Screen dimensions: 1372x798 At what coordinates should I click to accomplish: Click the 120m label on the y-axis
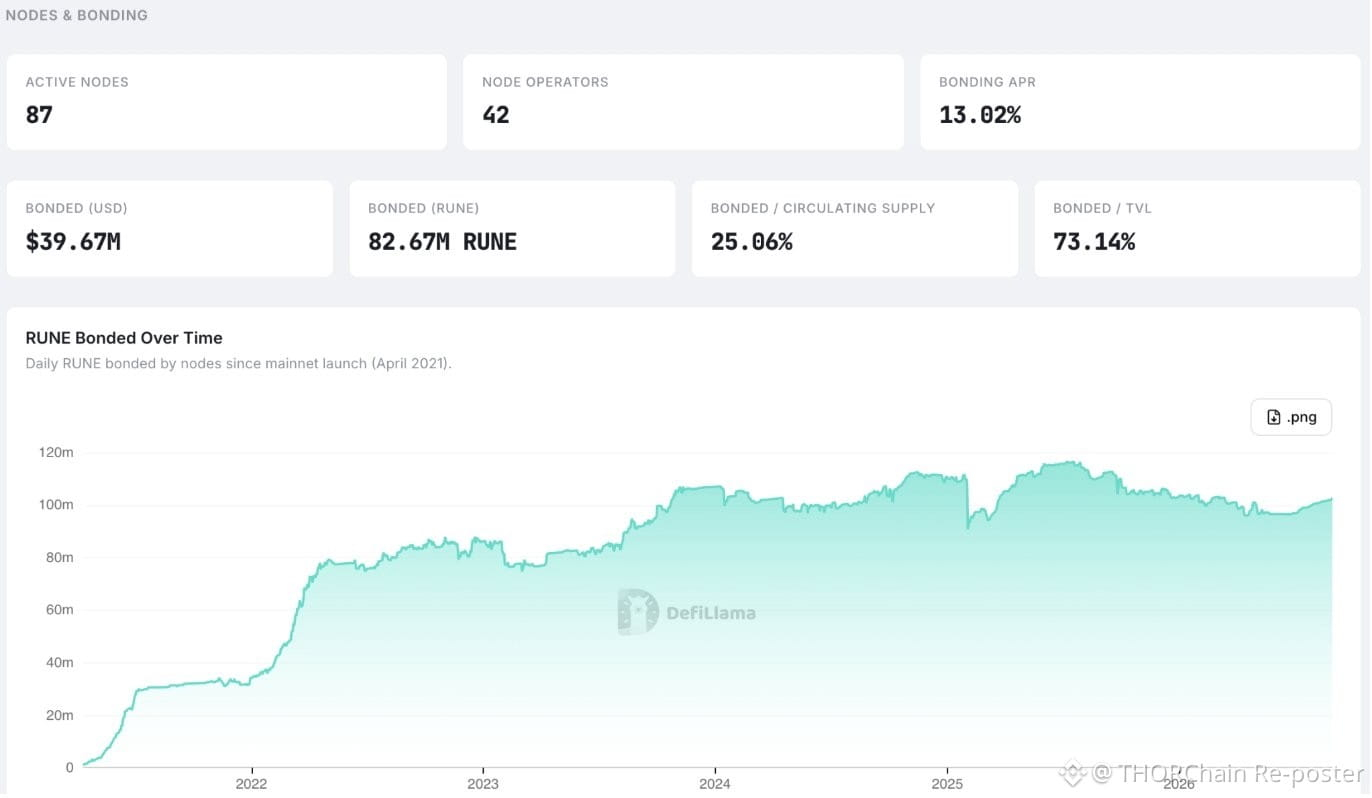point(57,452)
